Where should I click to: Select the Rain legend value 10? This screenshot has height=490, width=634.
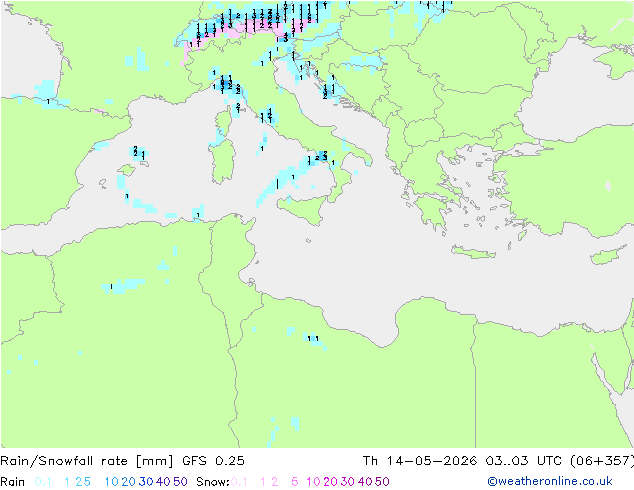(112, 482)
